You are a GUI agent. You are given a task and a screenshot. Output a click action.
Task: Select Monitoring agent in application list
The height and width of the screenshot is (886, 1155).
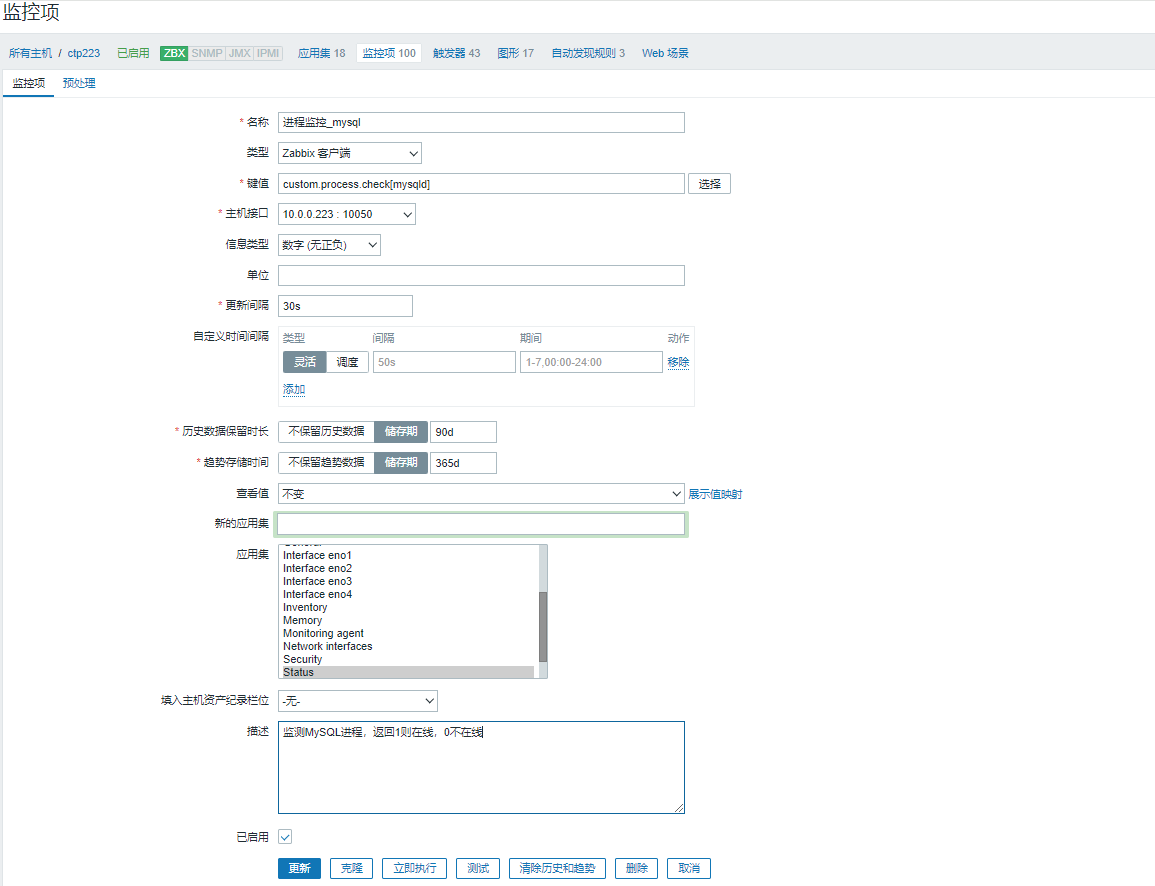pyautogui.click(x=408, y=633)
